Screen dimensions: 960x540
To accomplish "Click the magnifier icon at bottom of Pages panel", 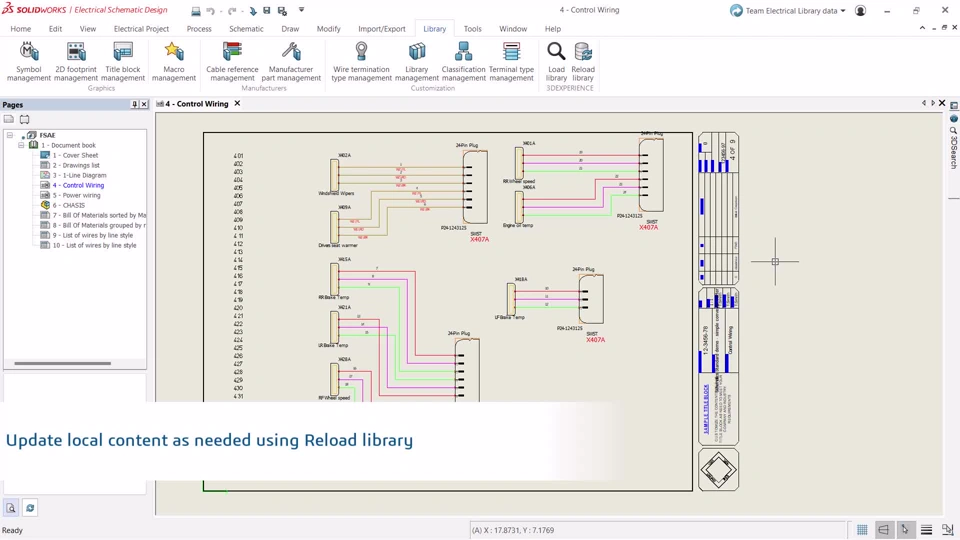I will [11, 508].
